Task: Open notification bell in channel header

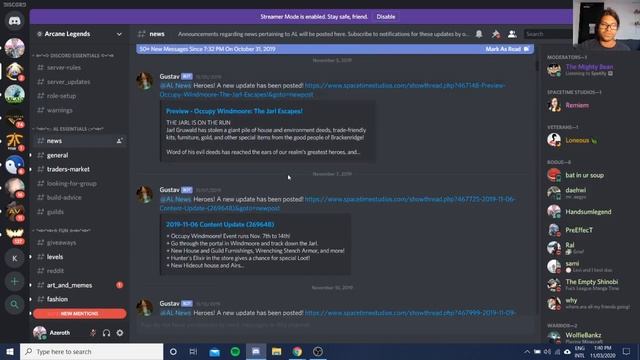Action: coord(479,34)
